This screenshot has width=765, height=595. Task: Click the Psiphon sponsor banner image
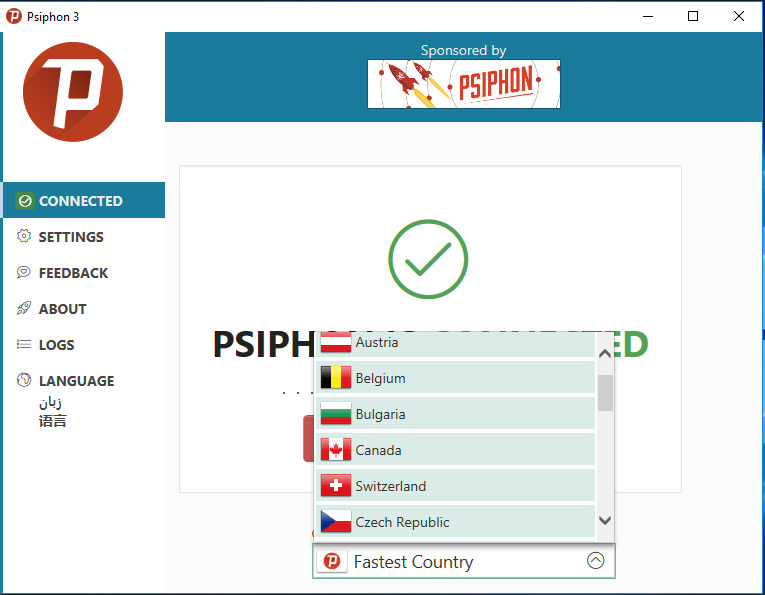tap(463, 84)
